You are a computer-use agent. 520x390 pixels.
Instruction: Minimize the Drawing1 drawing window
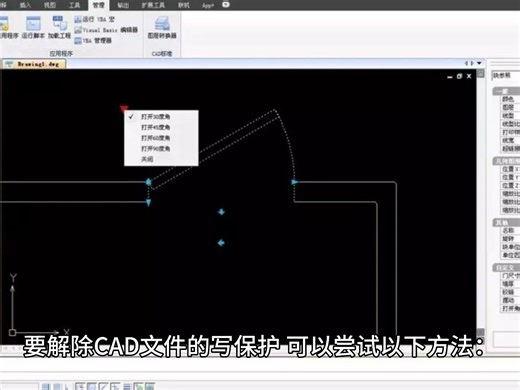450,77
